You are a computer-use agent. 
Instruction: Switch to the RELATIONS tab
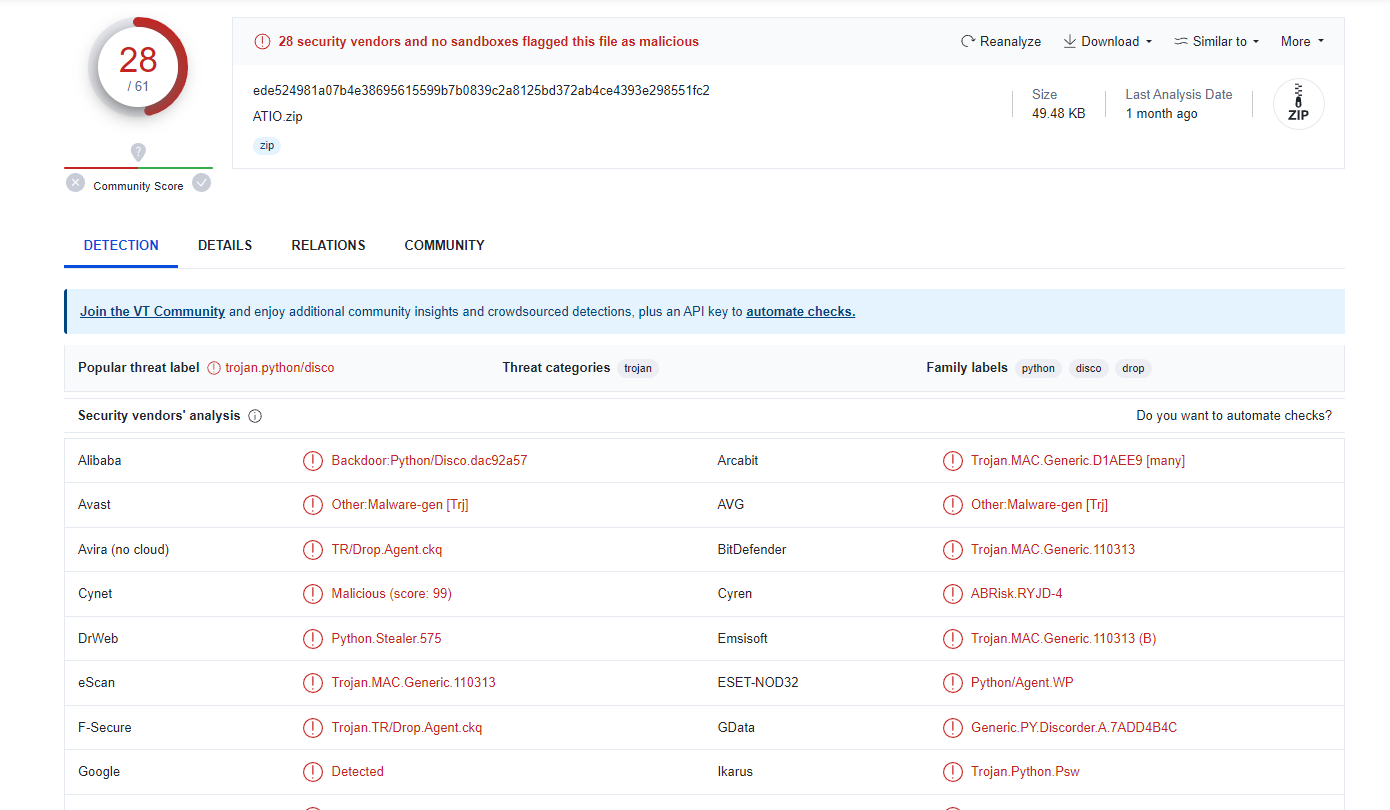(x=328, y=245)
